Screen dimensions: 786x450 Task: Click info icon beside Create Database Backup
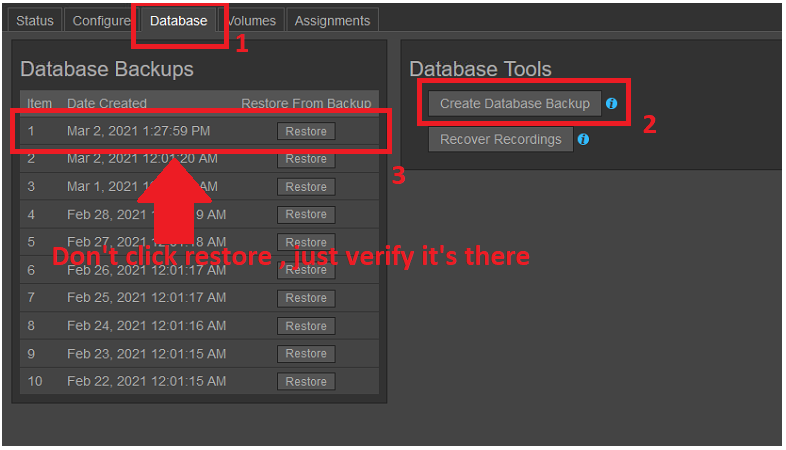[611, 103]
